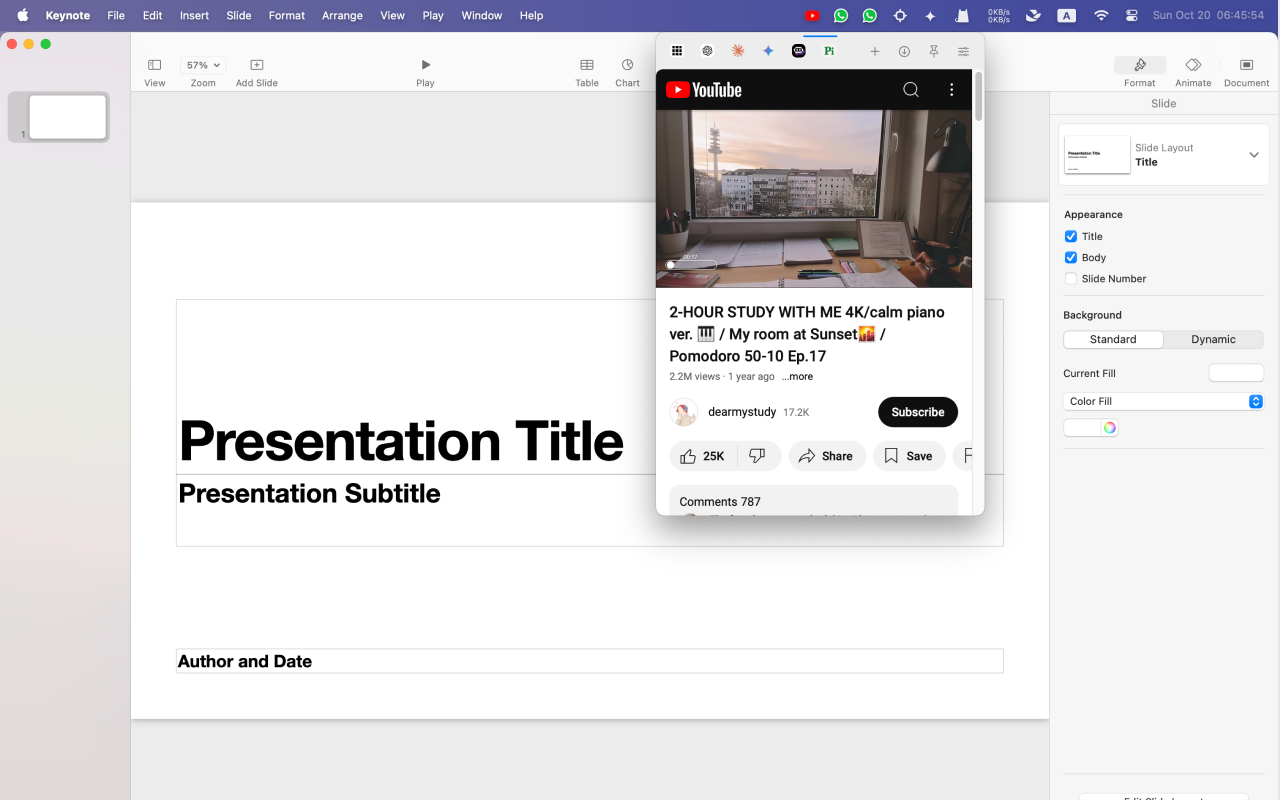Open the Insert menu

tap(194, 15)
